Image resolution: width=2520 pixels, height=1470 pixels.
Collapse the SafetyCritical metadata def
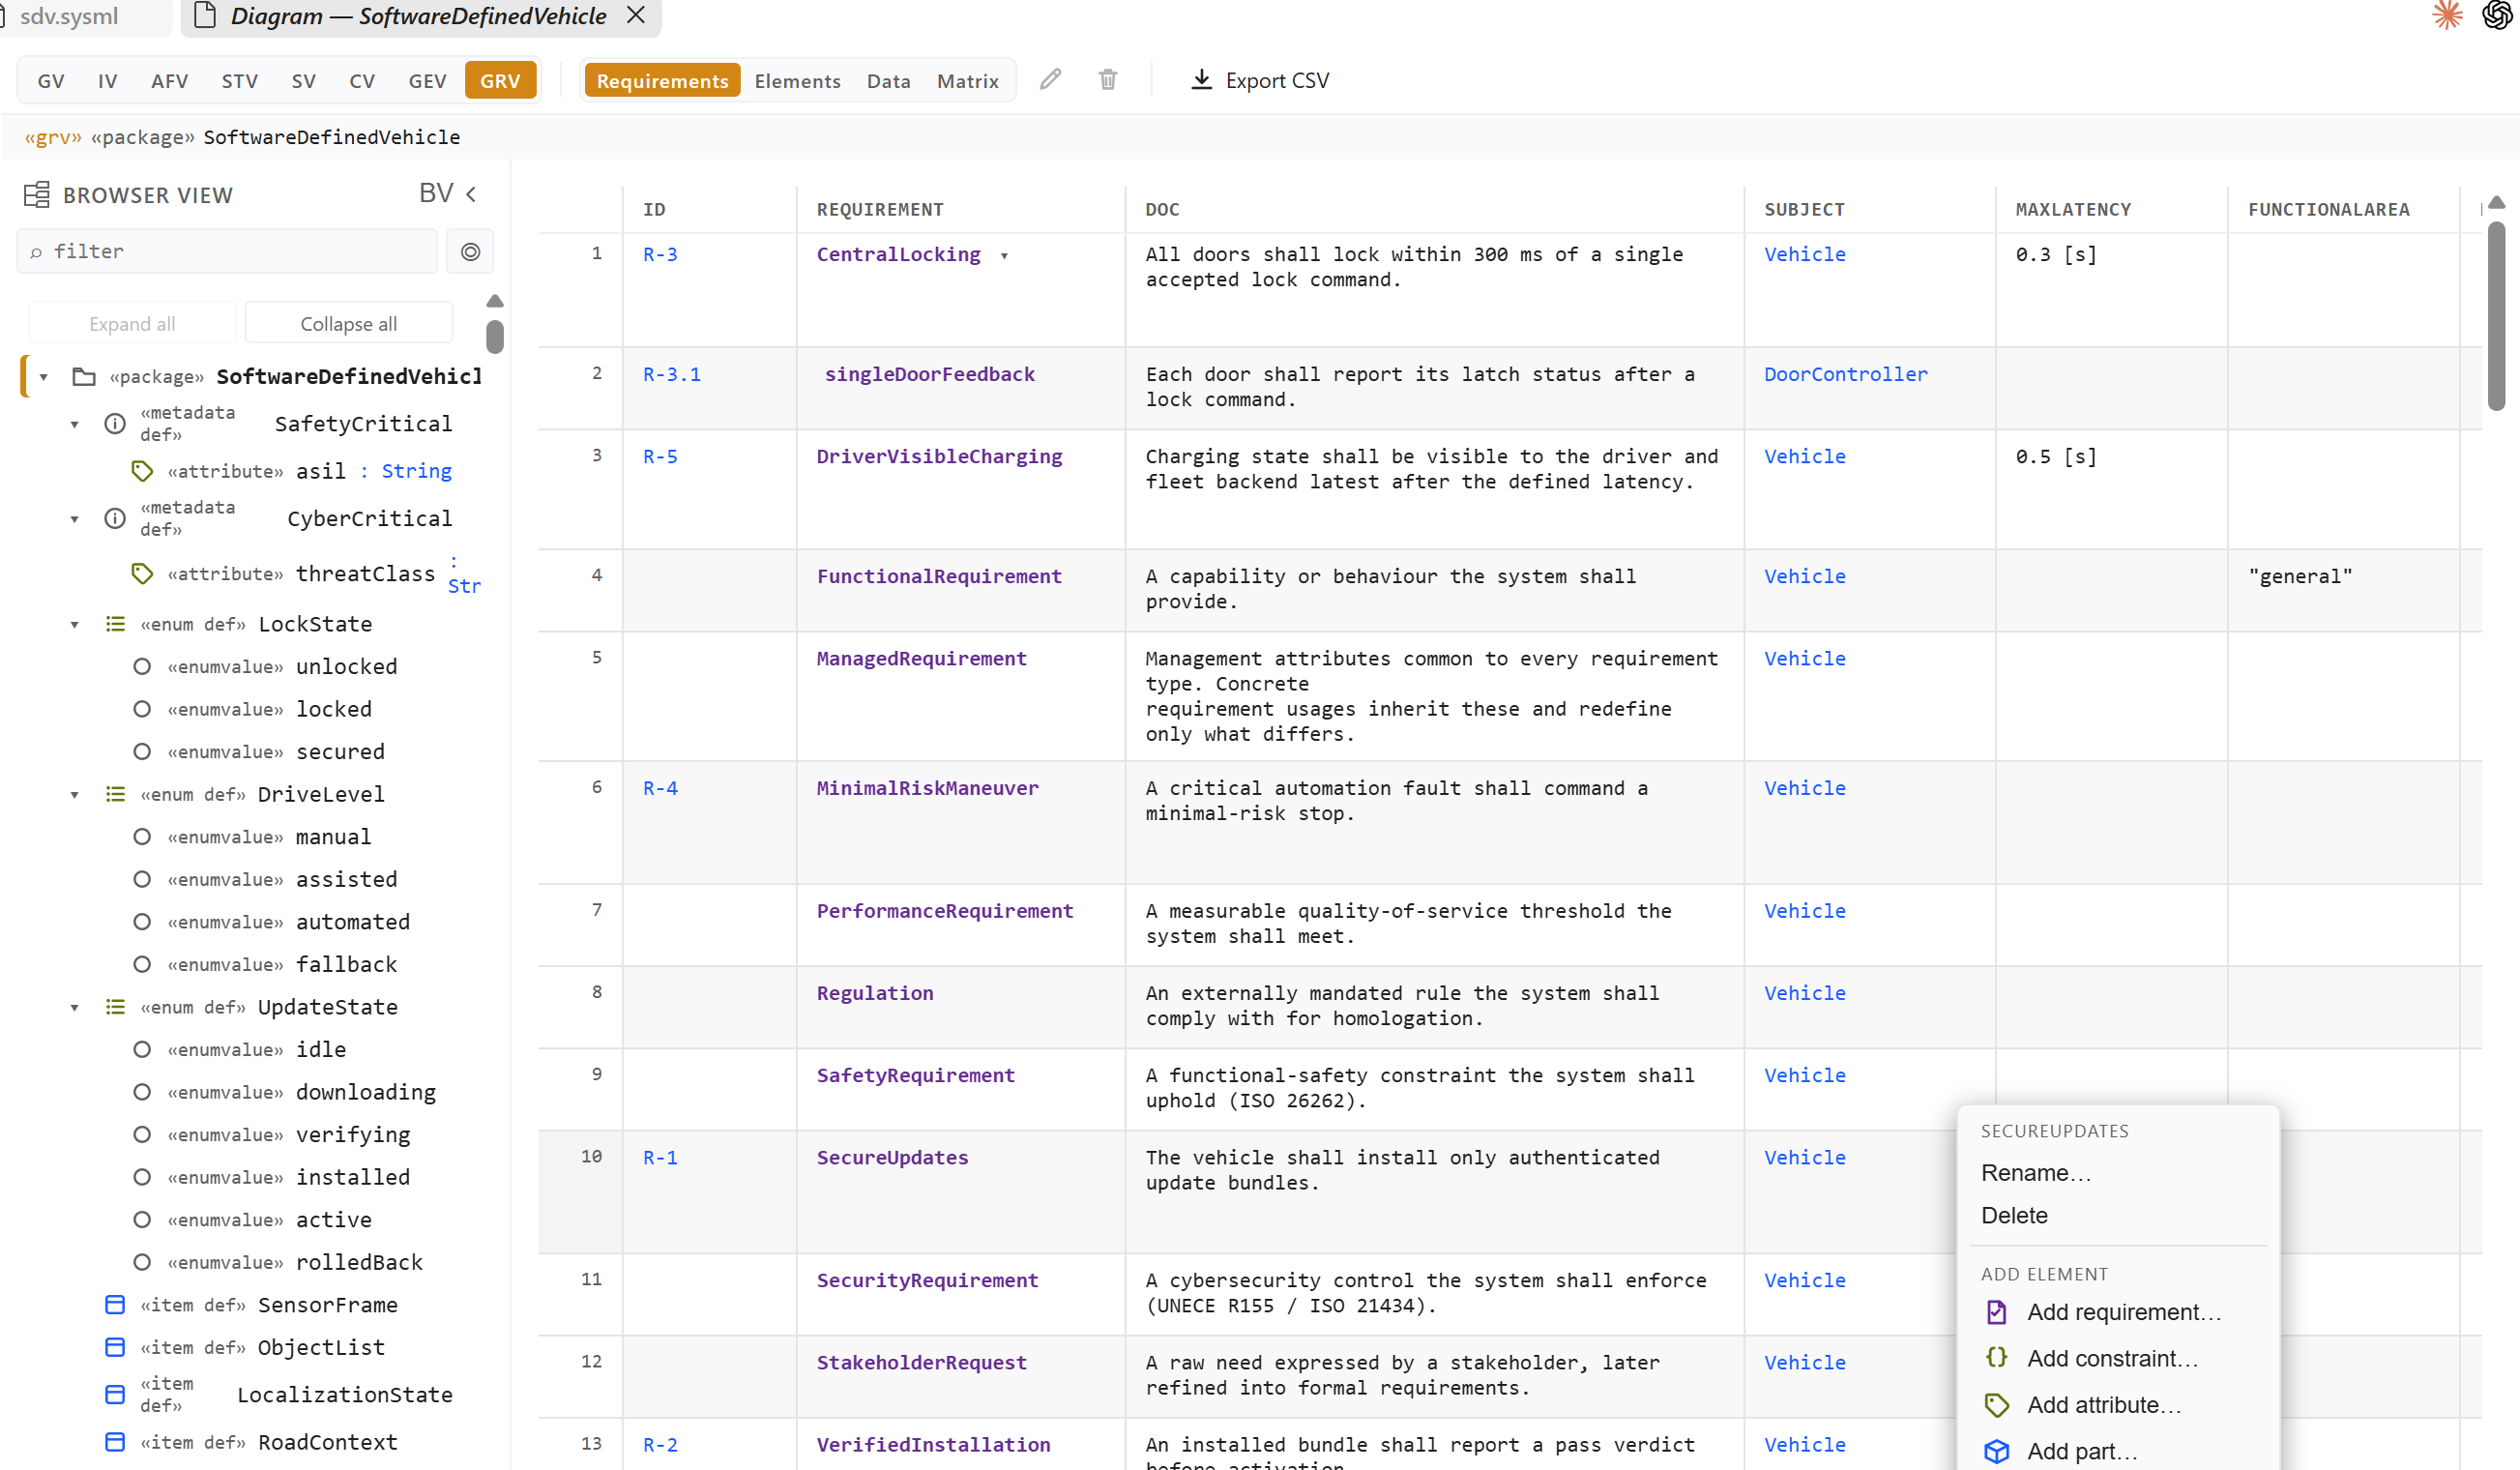tap(74, 424)
